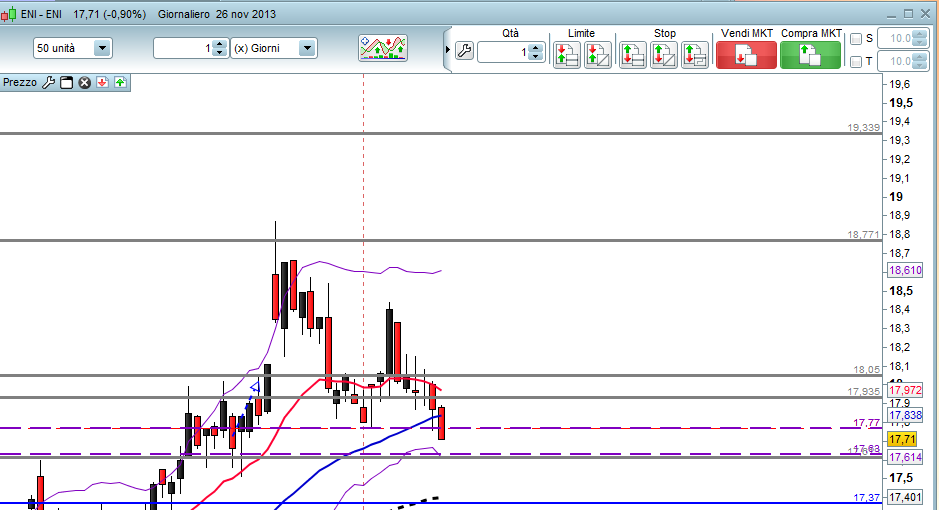This screenshot has height=510, width=939.
Task: Click the ENI - ENI window title
Action: tap(41, 14)
